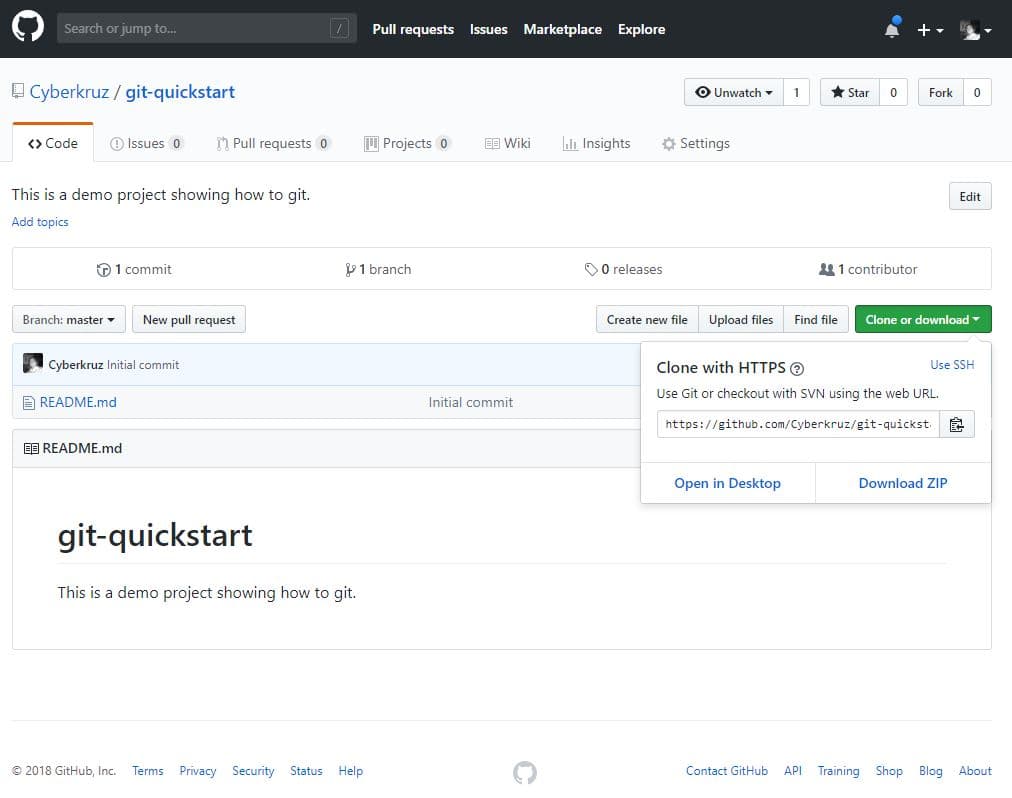
Task: Open Help footer link
Action: (x=350, y=770)
